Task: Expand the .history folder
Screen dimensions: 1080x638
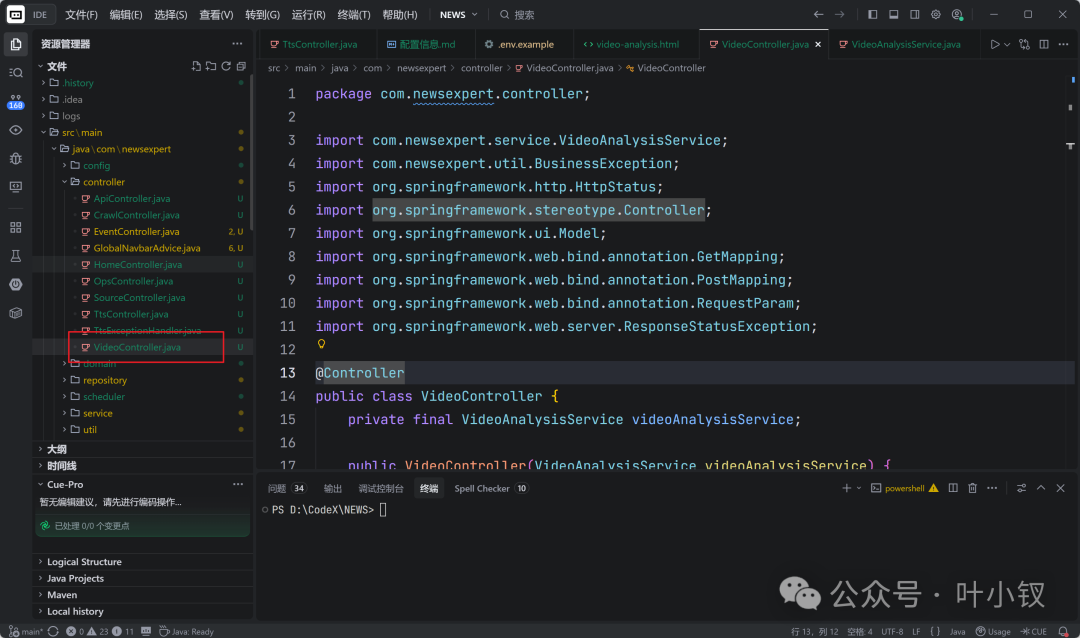Action: tap(43, 83)
